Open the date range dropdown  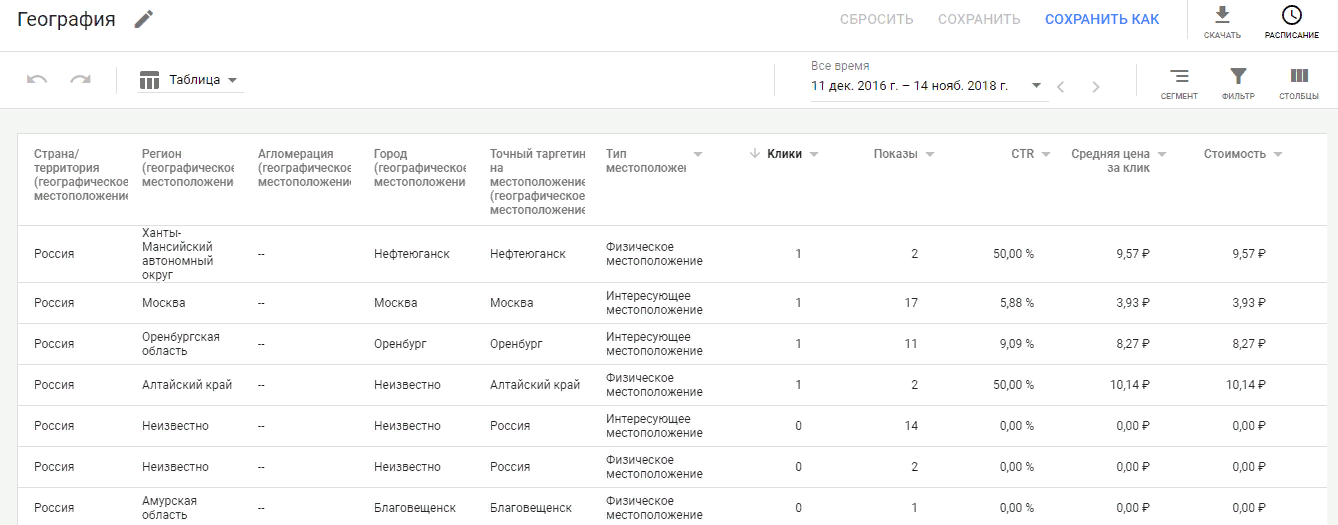point(1036,86)
